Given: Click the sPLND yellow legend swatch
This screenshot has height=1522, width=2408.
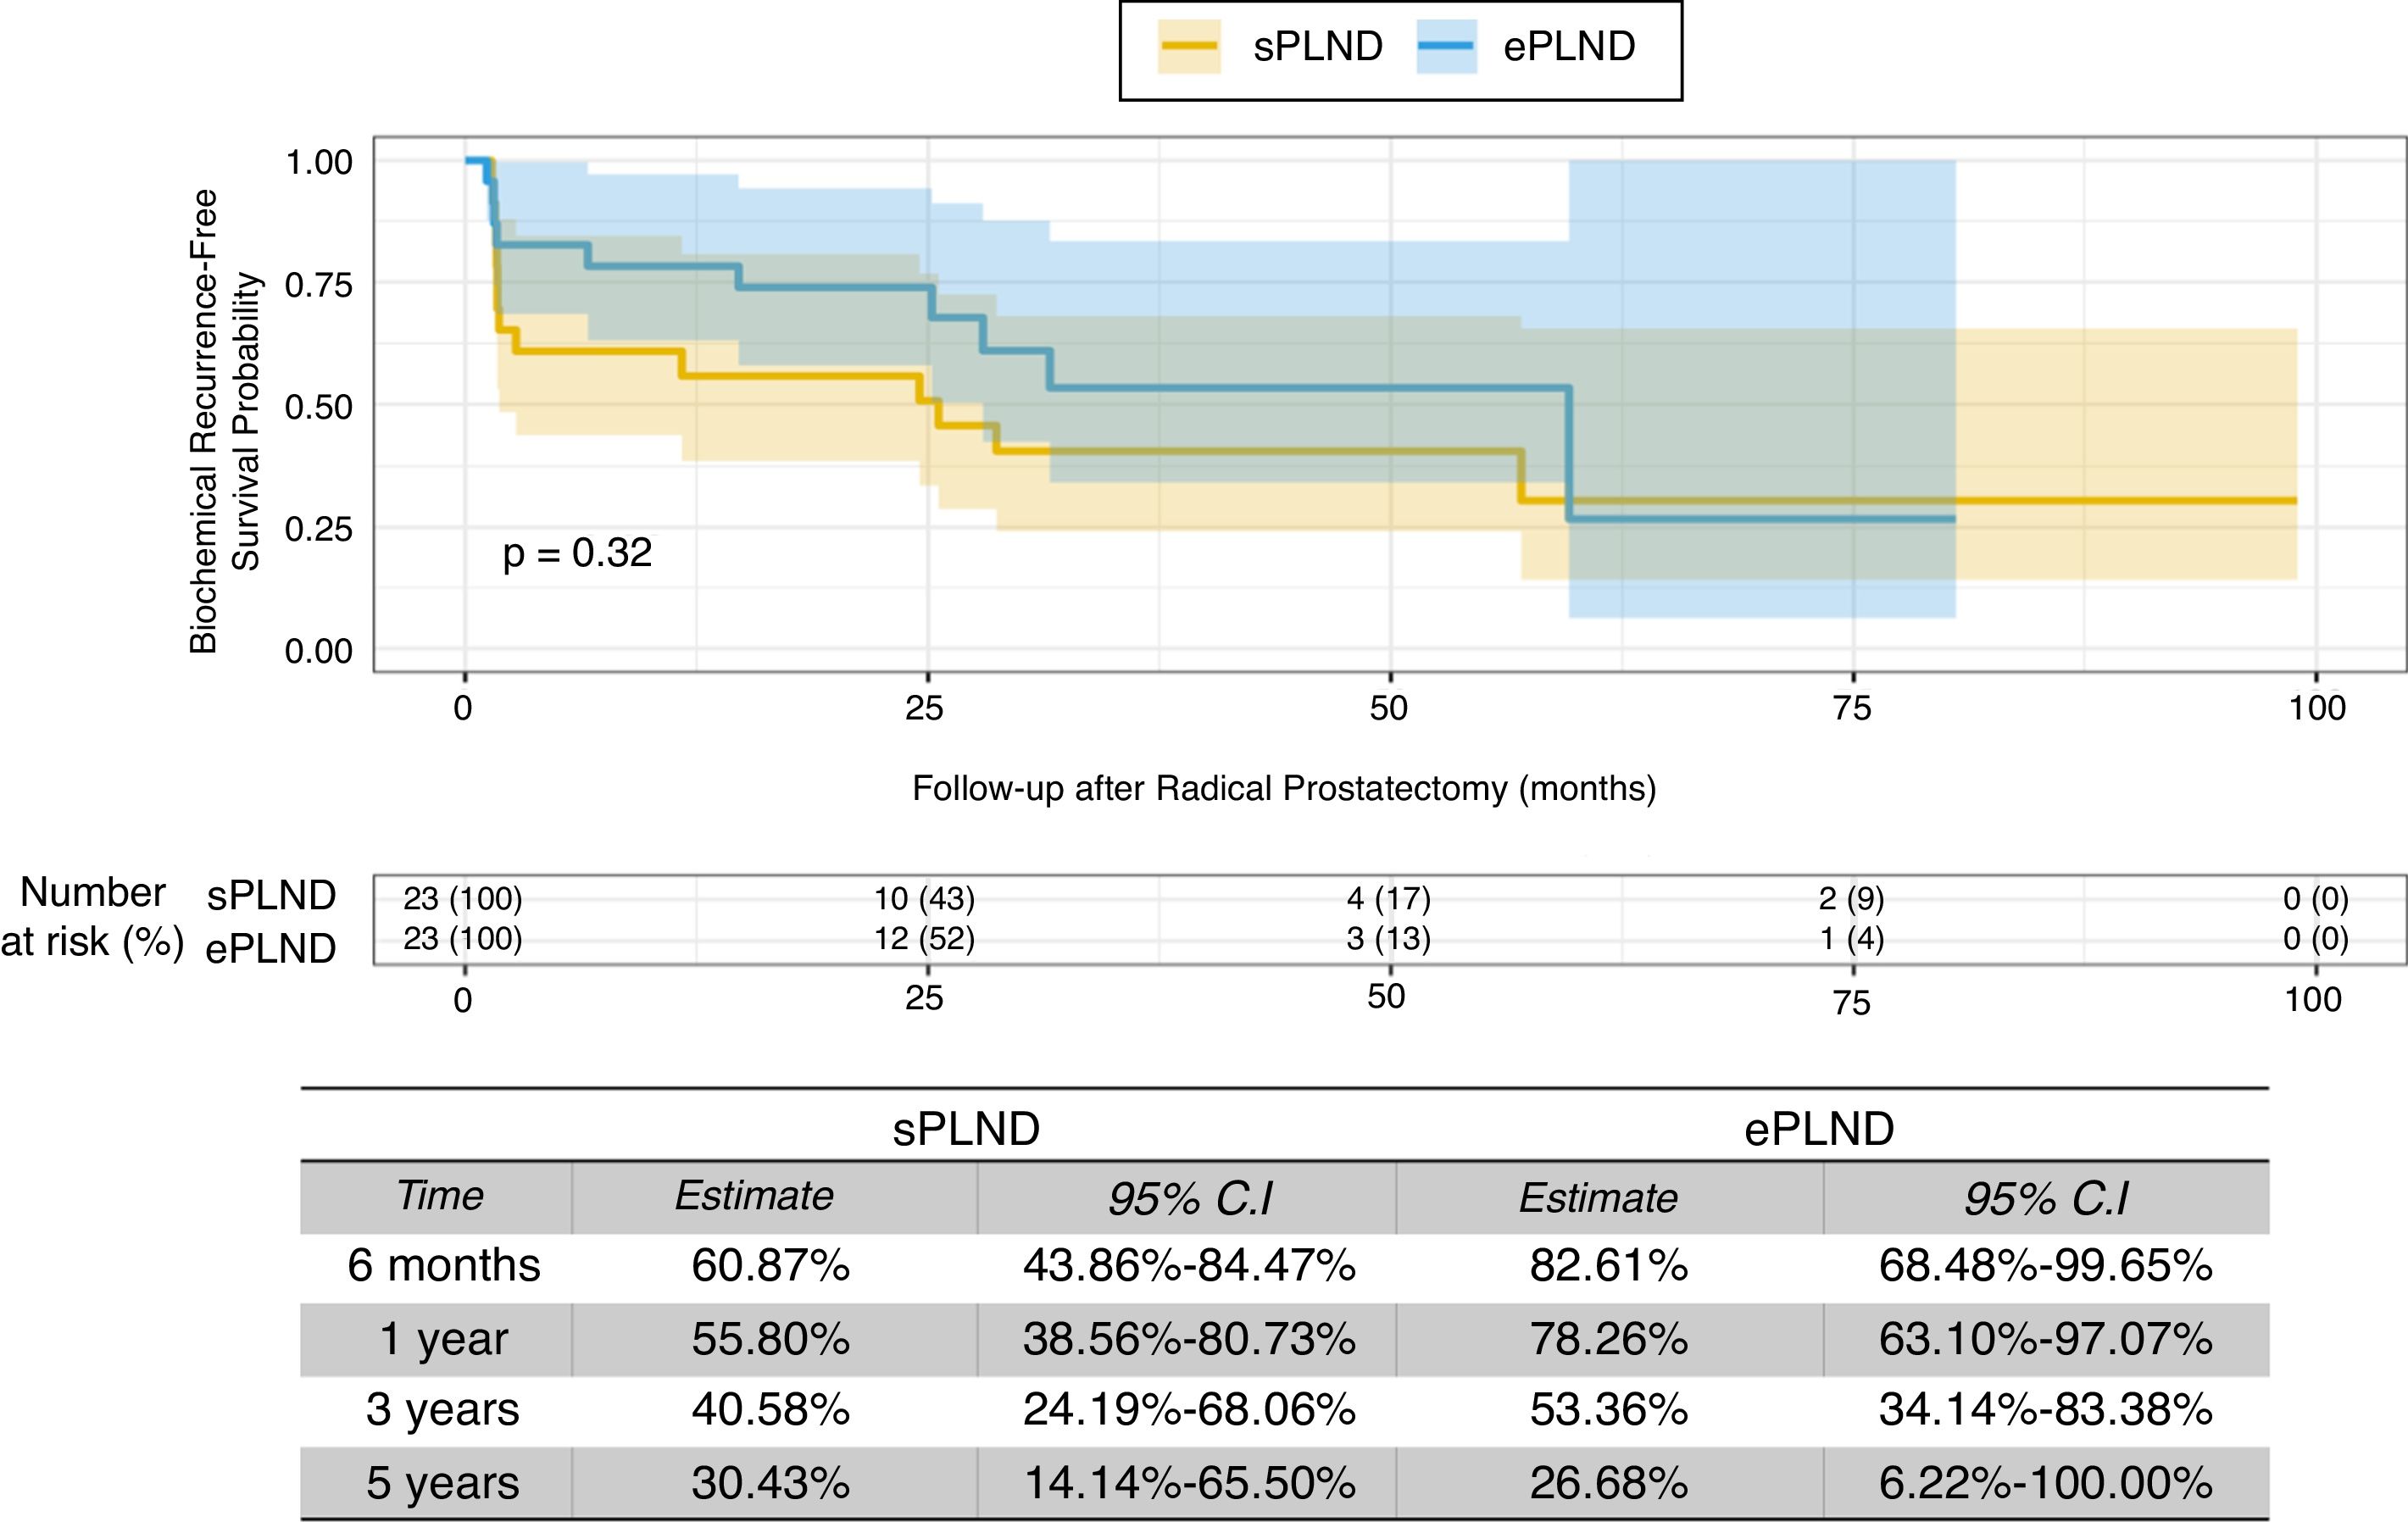Looking at the screenshot, I should [x=1189, y=47].
